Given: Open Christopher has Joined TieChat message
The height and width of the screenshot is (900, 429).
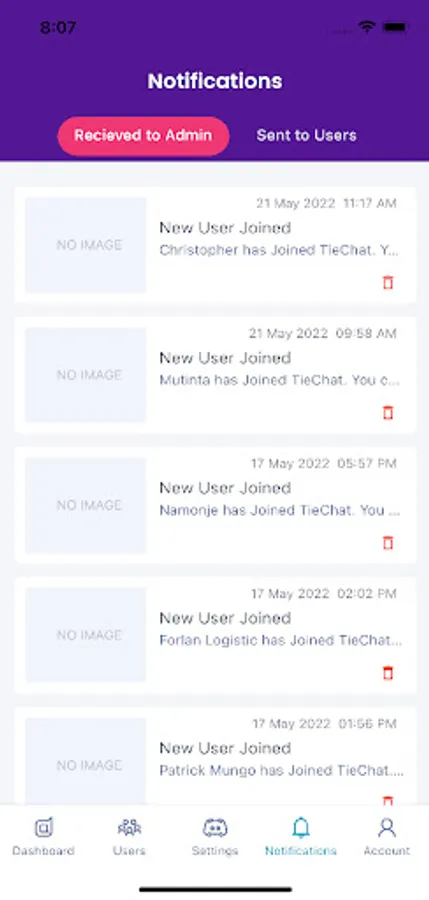Looking at the screenshot, I should pos(279,250).
